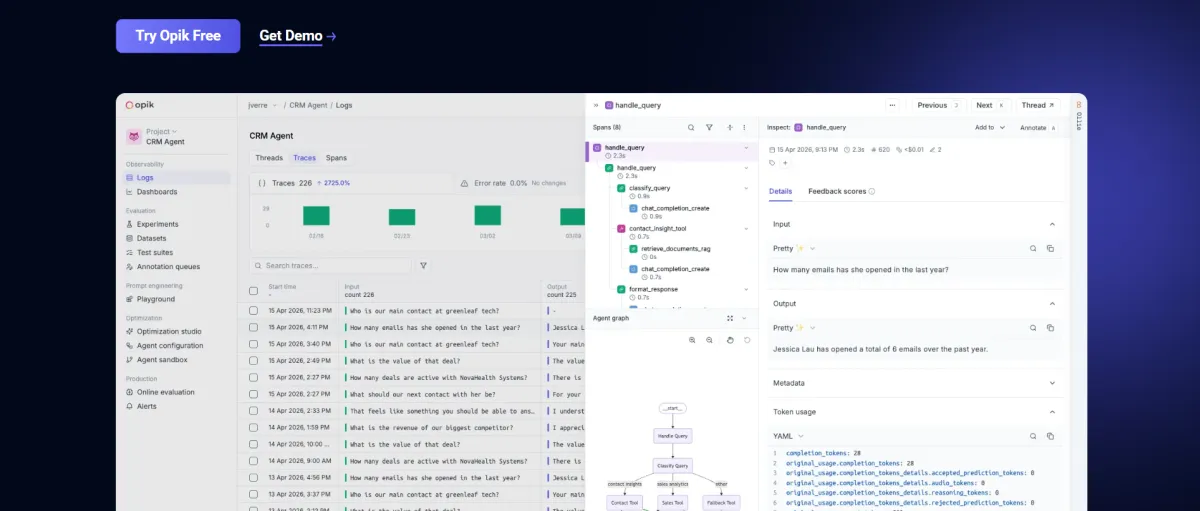This screenshot has width=1200, height=511.
Task: Select the 15 Apr 2026, 2:49 PM row checkbox
Action: pos(254,360)
